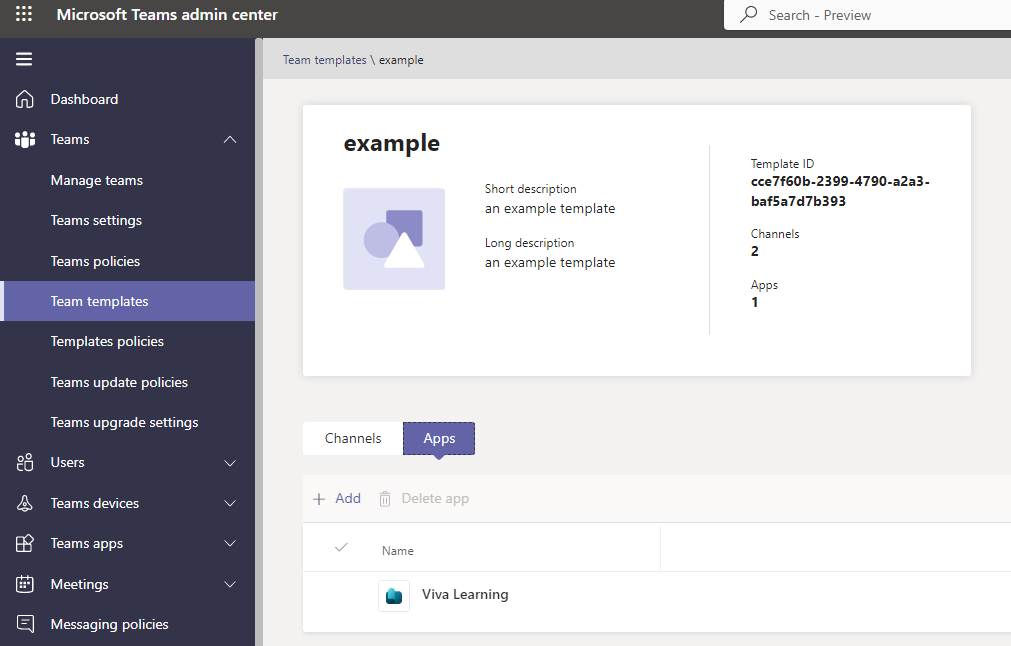Open Teams settings page

click(x=96, y=220)
